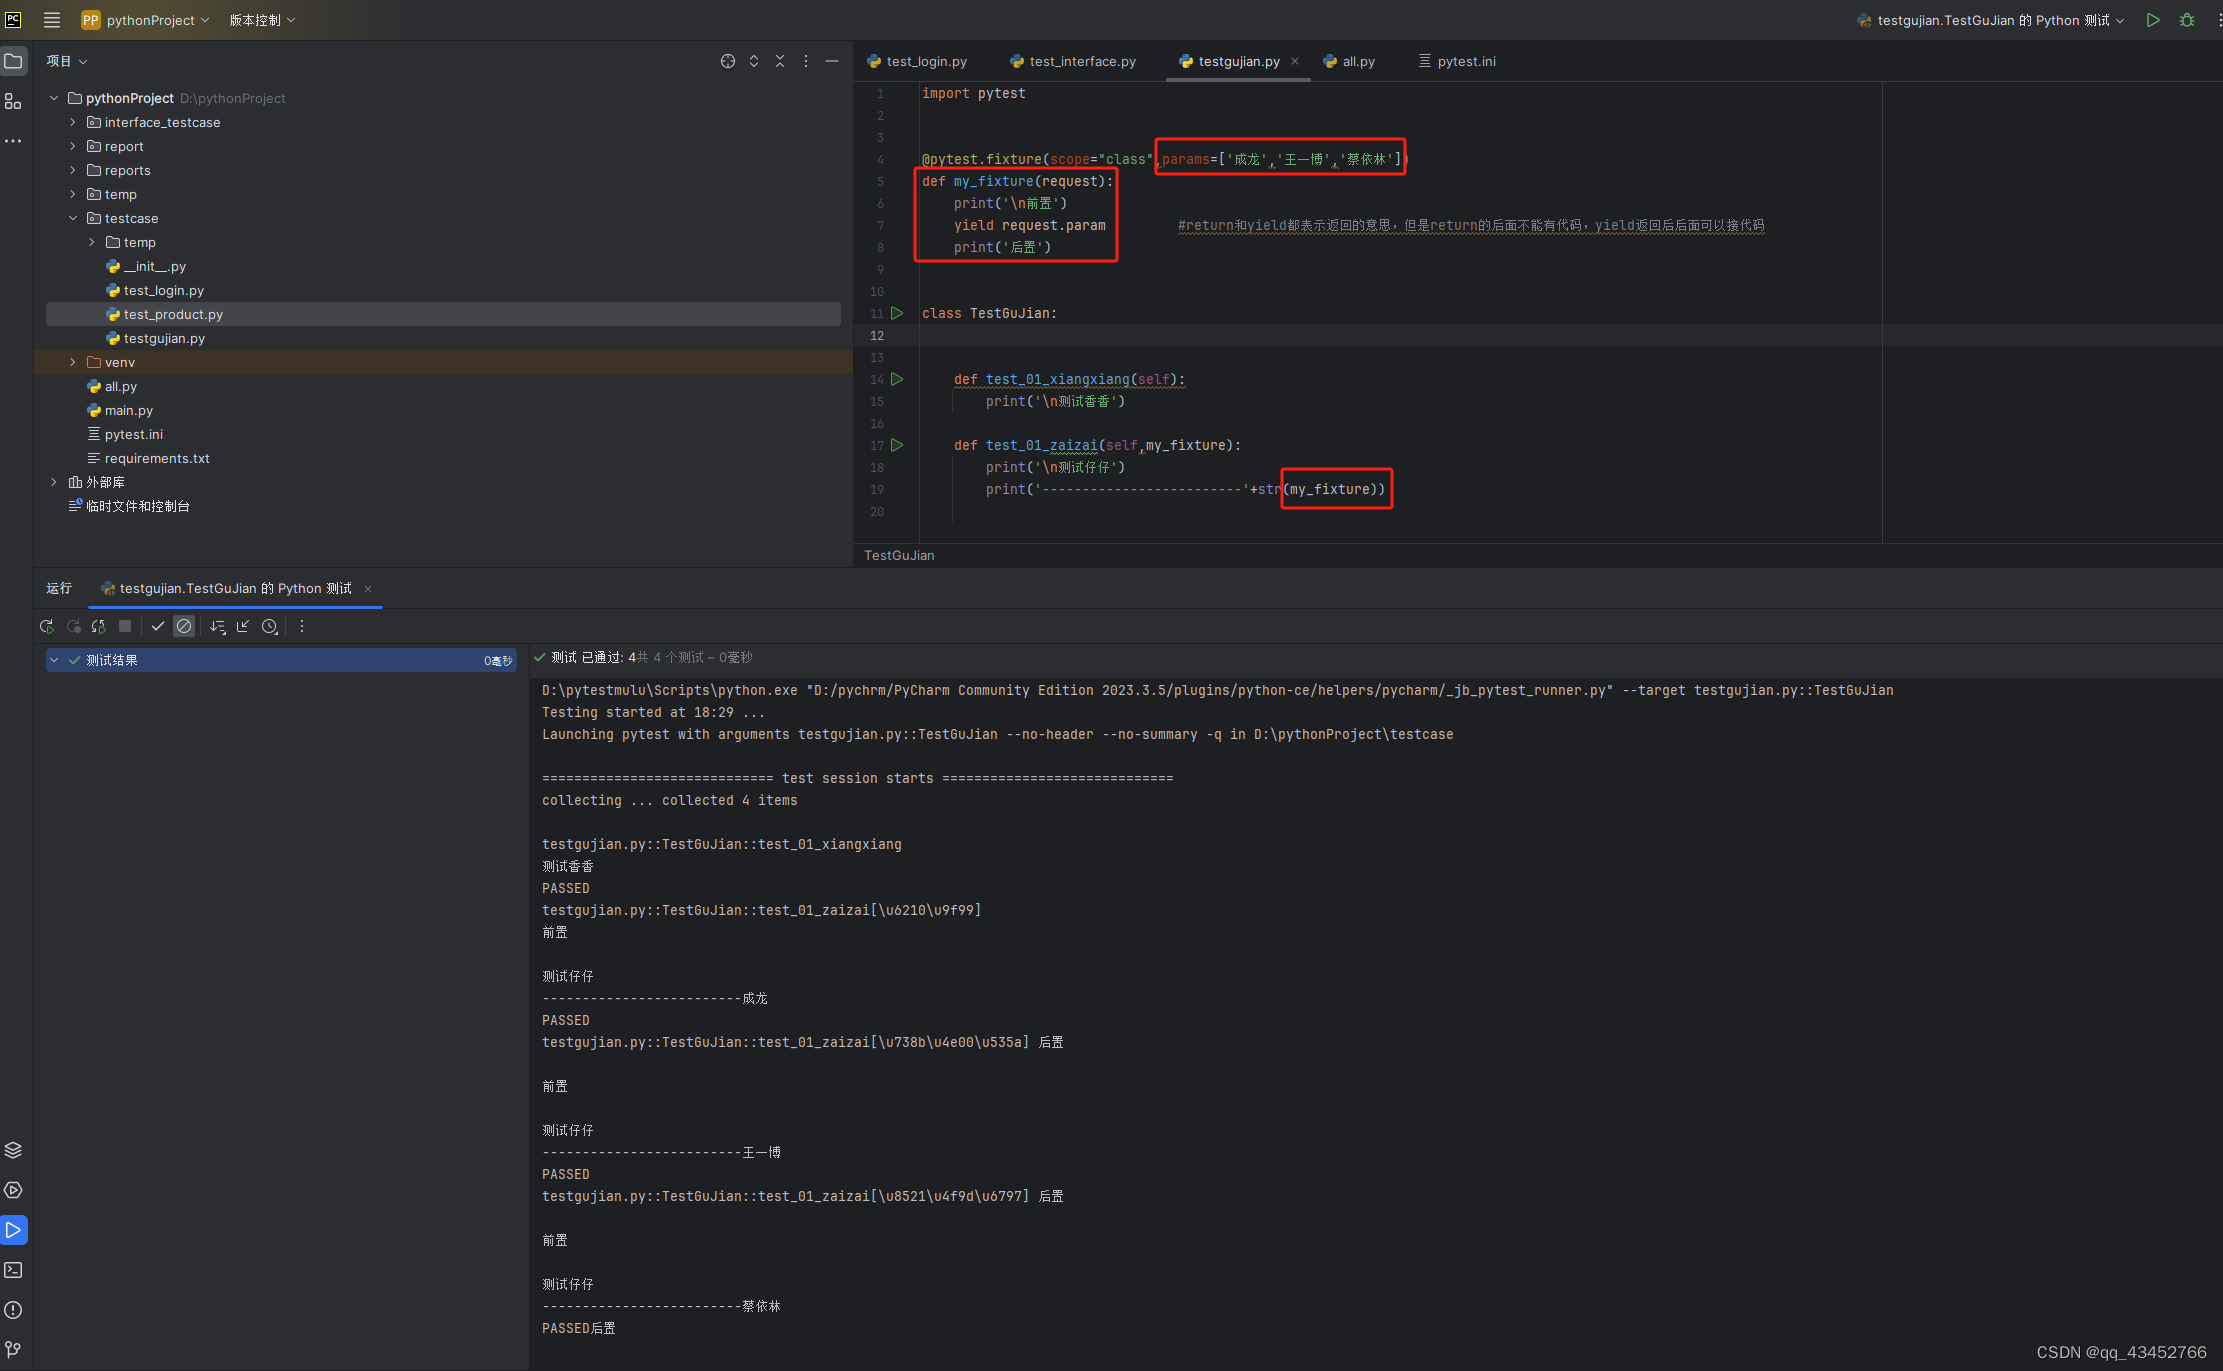
Task: Click the Stop process icon in run toolbar
Action: [125, 626]
